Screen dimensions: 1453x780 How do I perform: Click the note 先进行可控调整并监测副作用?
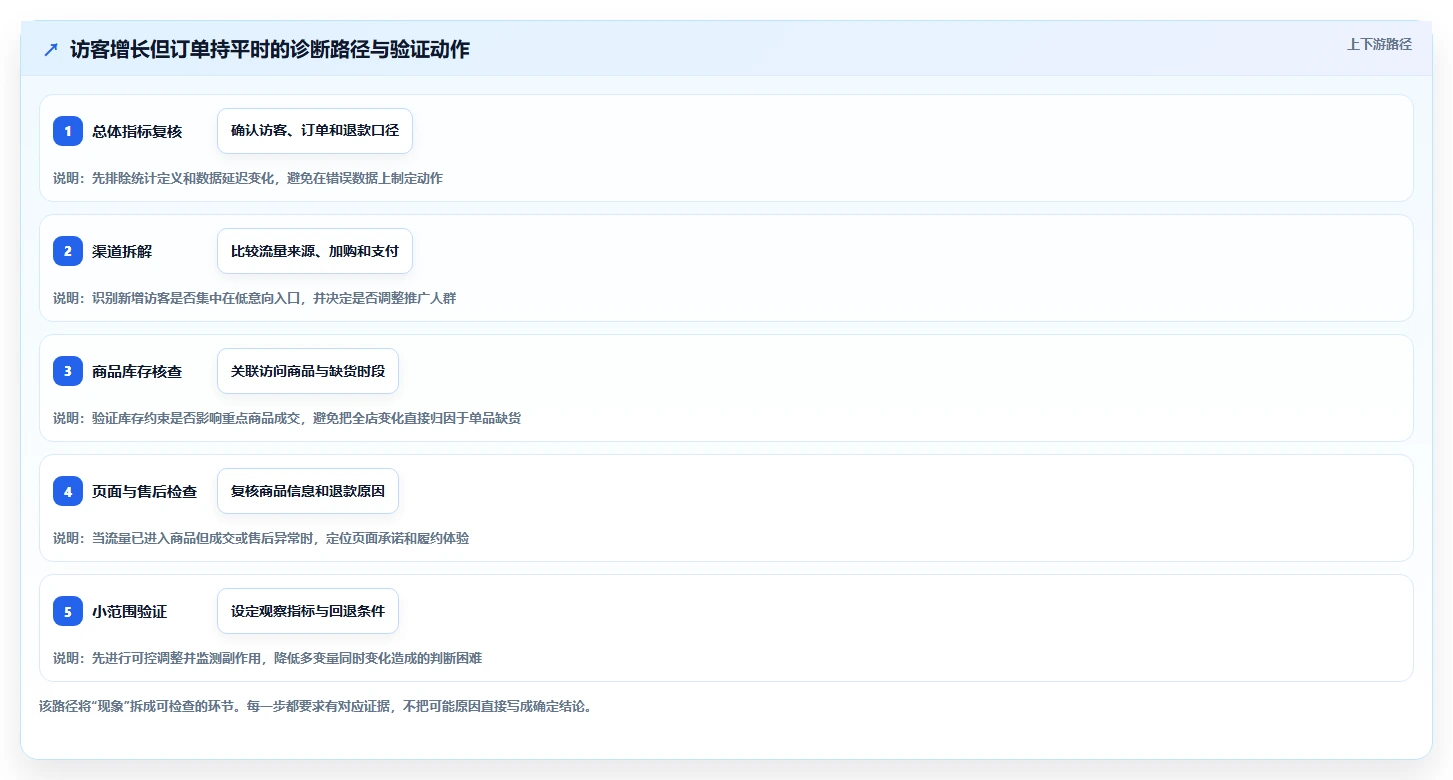(177, 658)
